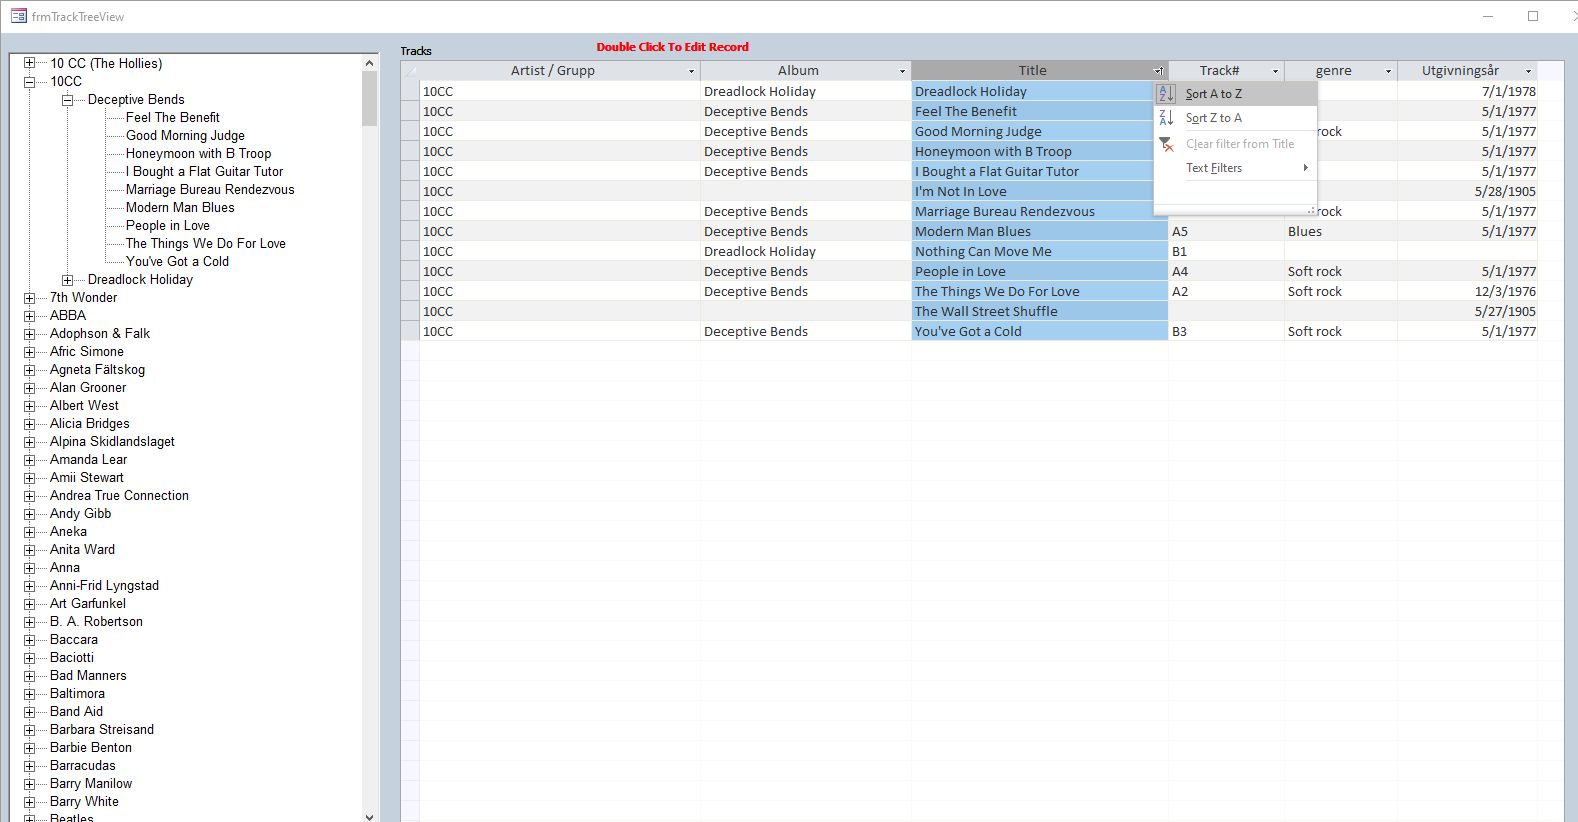Viewport: 1578px width, 822px height.
Task: Expand the 7th Wonder node
Action: tap(29, 298)
